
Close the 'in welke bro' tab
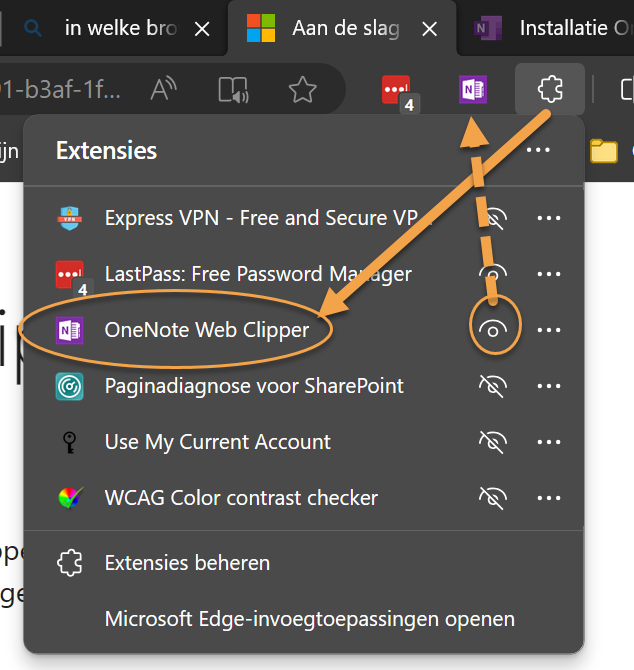(202, 28)
